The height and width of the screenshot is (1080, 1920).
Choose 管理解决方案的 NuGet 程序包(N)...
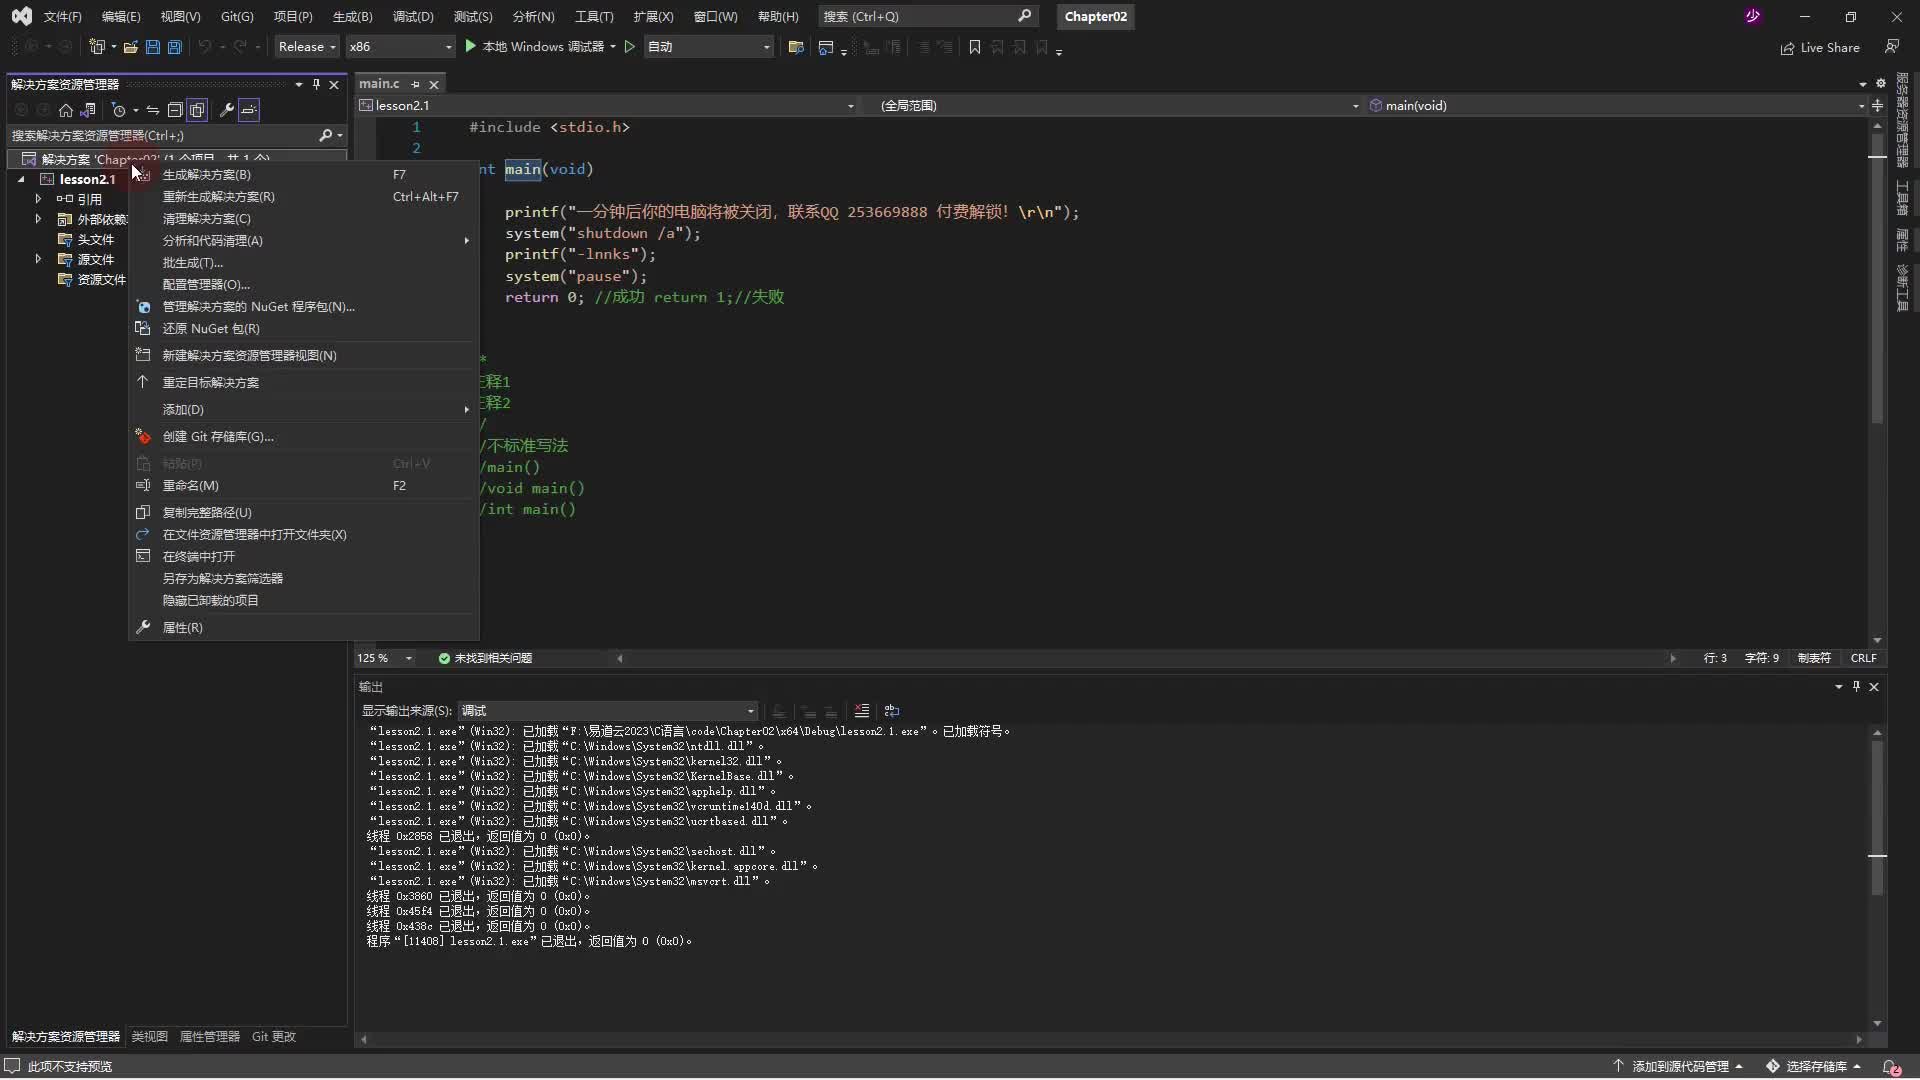coord(304,306)
